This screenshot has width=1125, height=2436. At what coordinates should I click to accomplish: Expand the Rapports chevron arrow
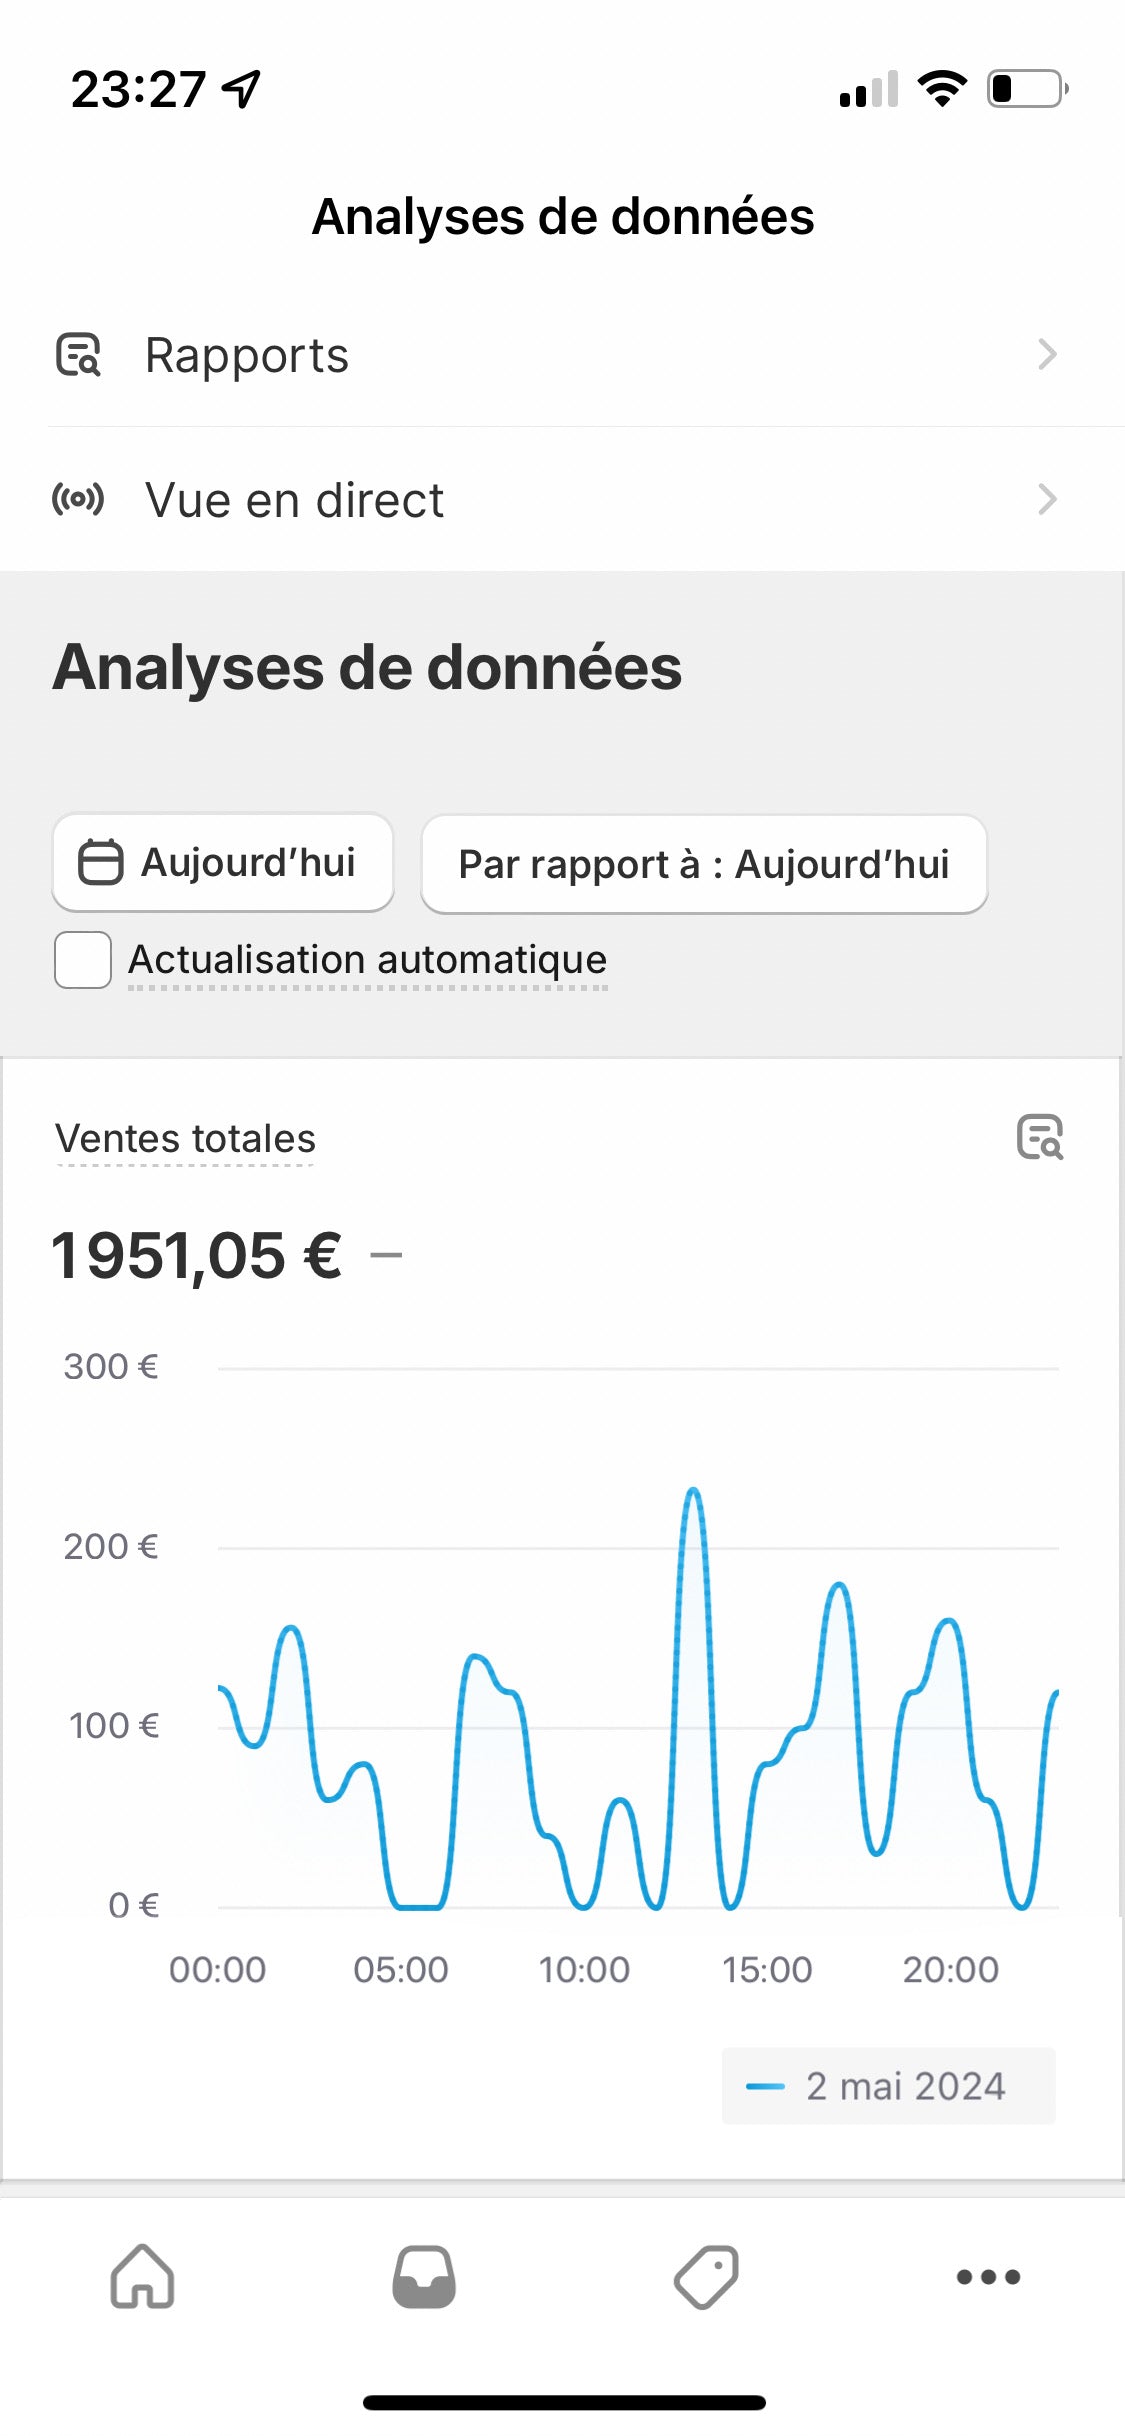tap(1047, 355)
